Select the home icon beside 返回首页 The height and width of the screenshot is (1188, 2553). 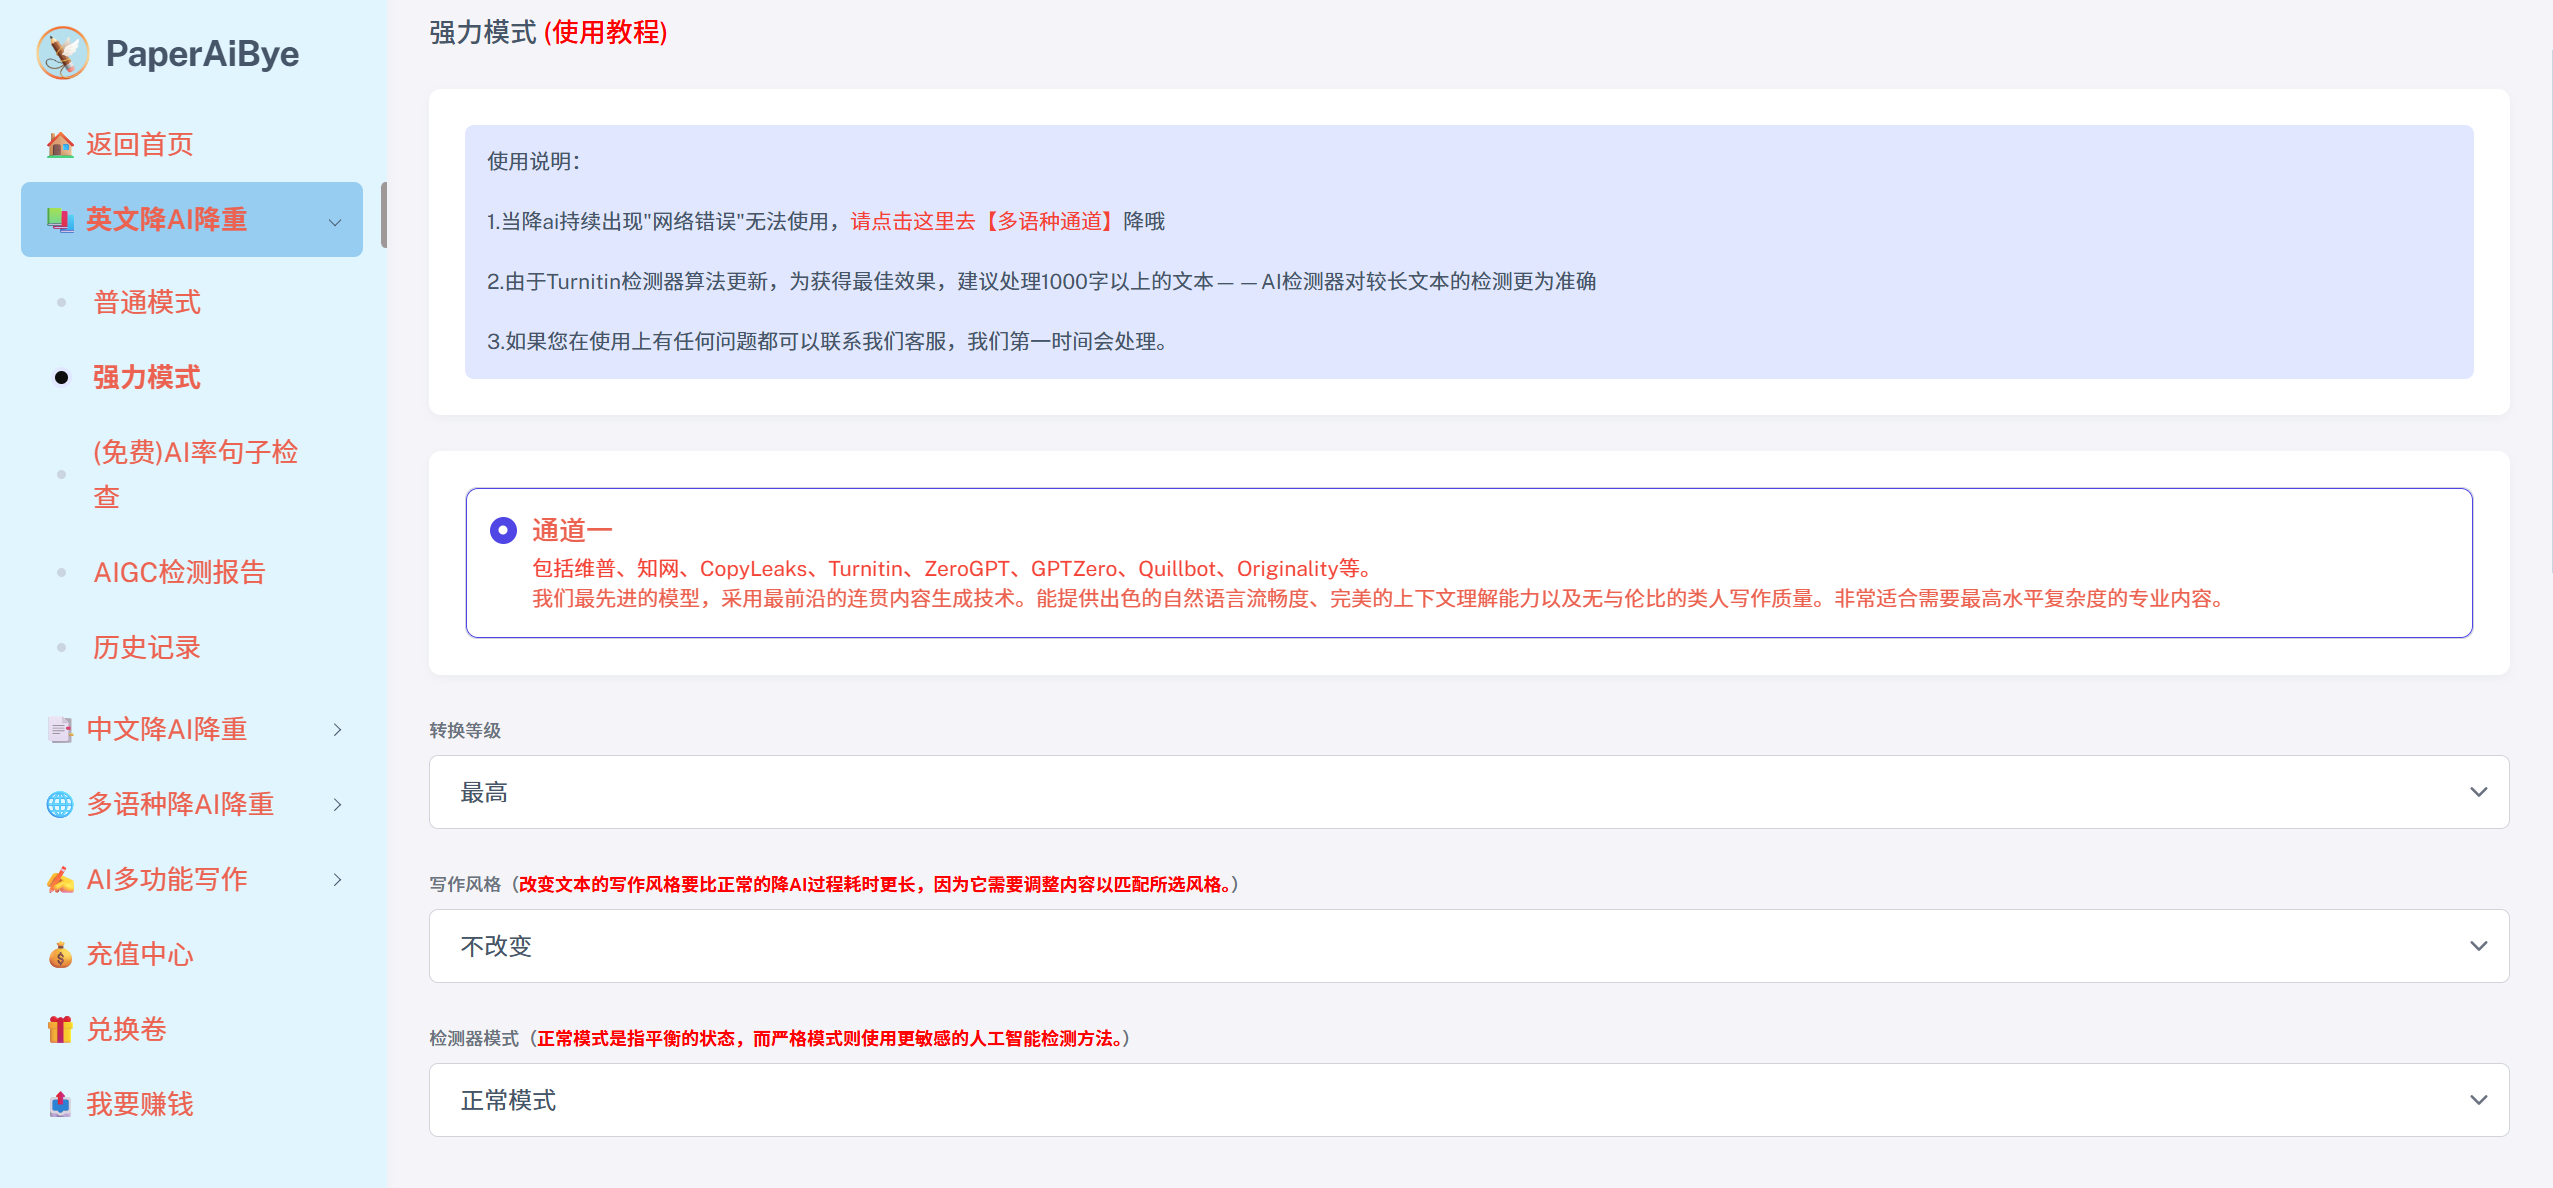pos(61,145)
